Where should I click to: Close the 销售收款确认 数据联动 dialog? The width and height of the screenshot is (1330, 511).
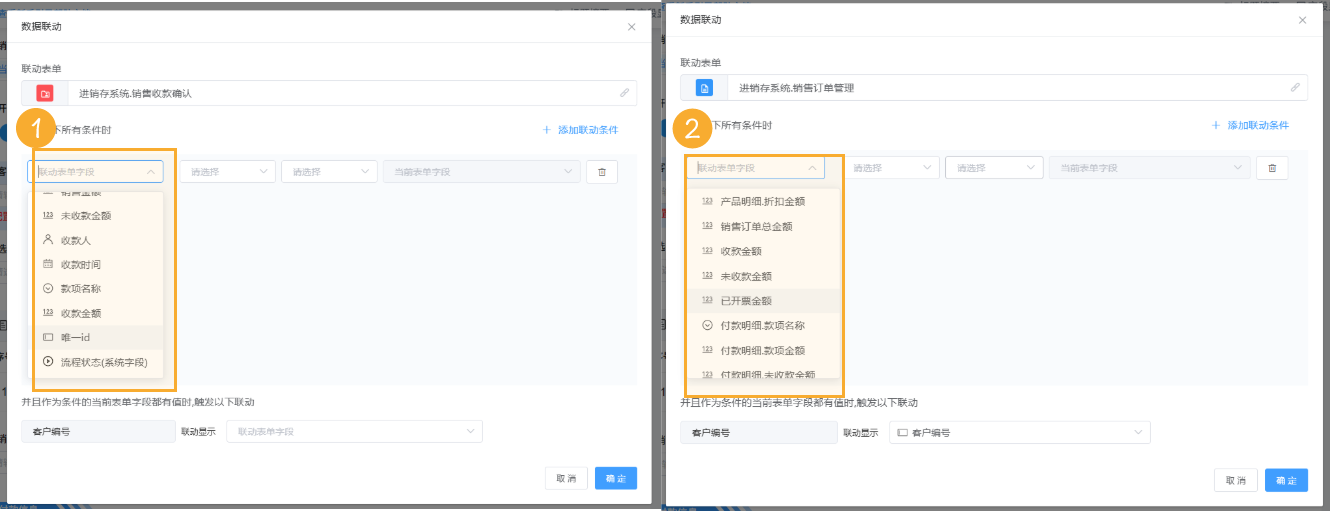click(x=631, y=27)
